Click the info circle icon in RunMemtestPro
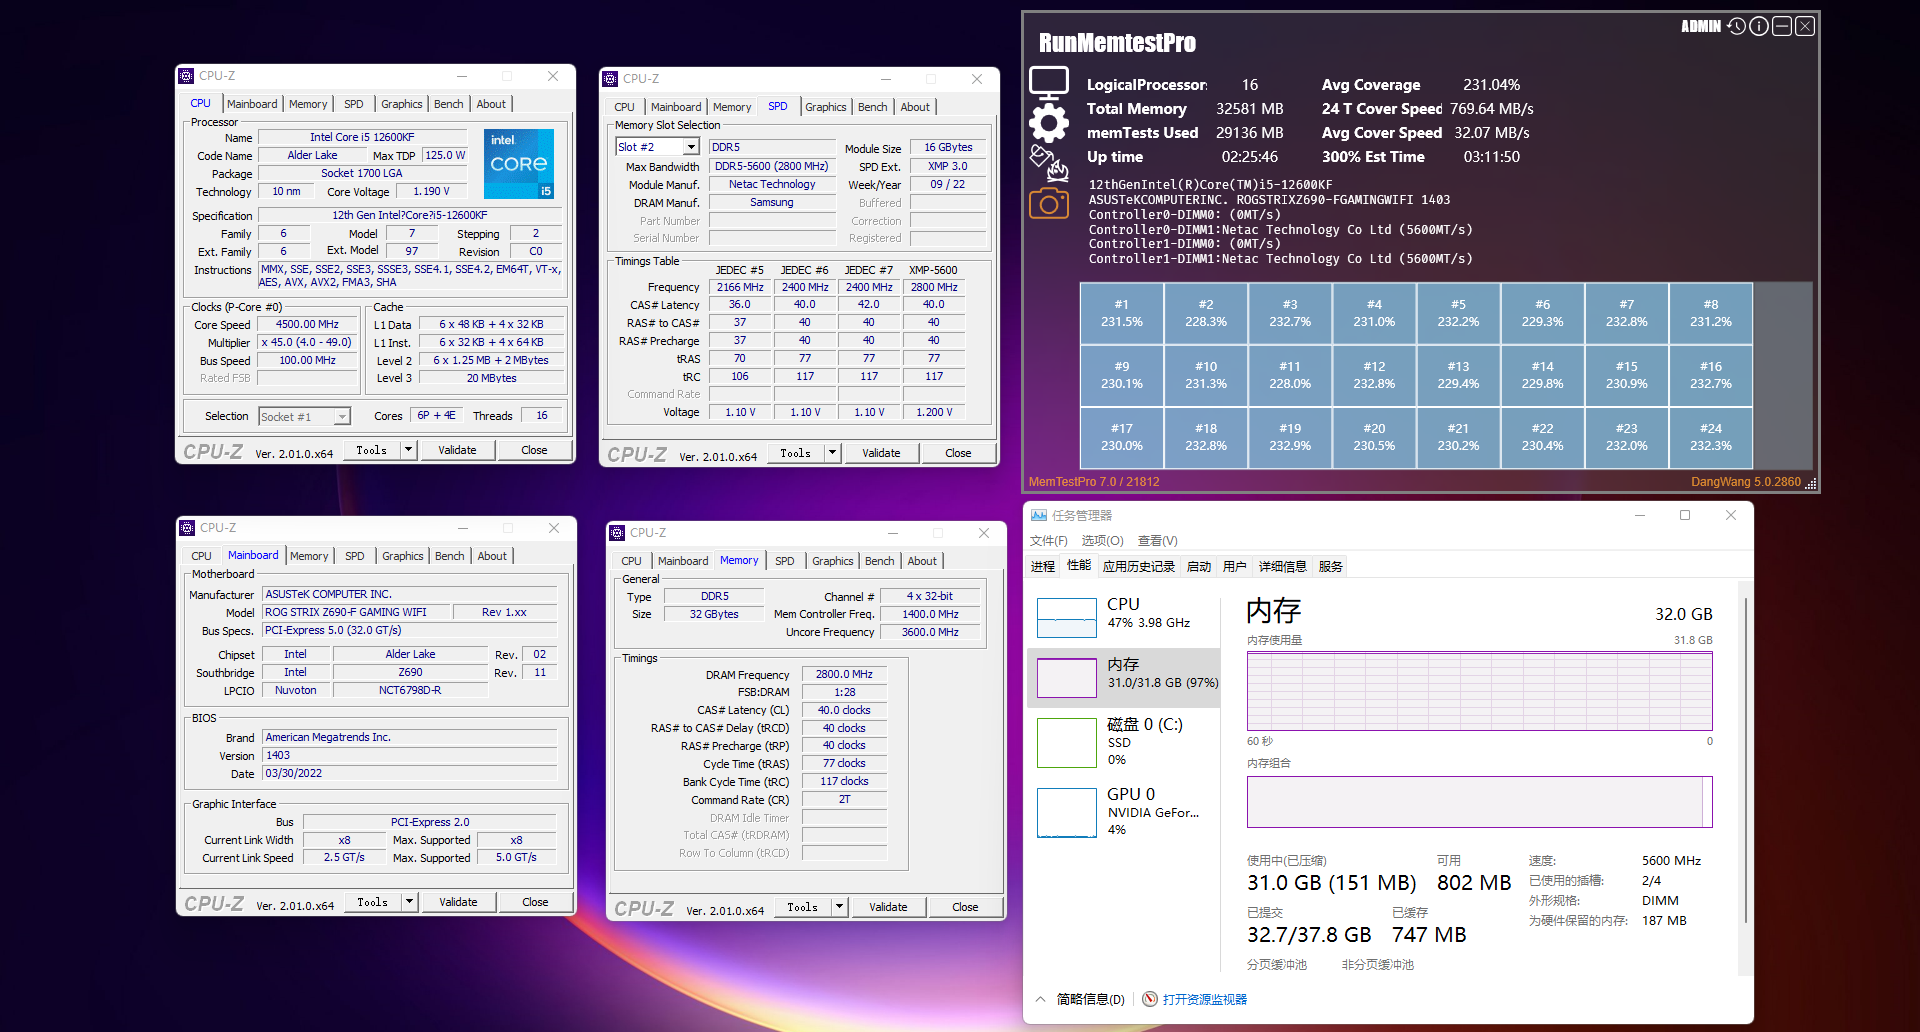 click(x=1758, y=26)
